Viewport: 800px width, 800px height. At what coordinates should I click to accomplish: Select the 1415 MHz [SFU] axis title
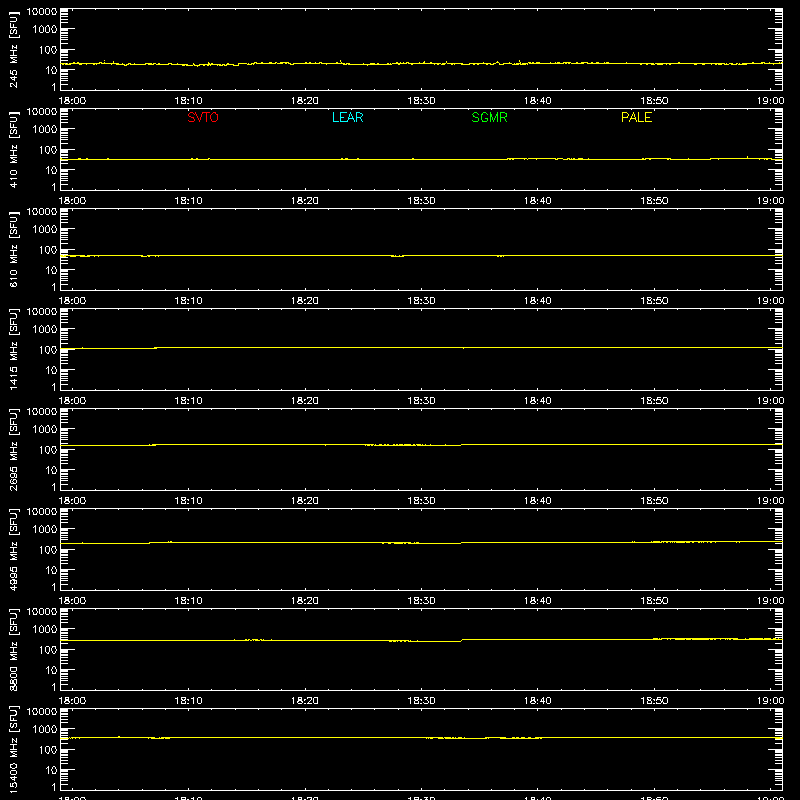pyautogui.click(x=14, y=349)
